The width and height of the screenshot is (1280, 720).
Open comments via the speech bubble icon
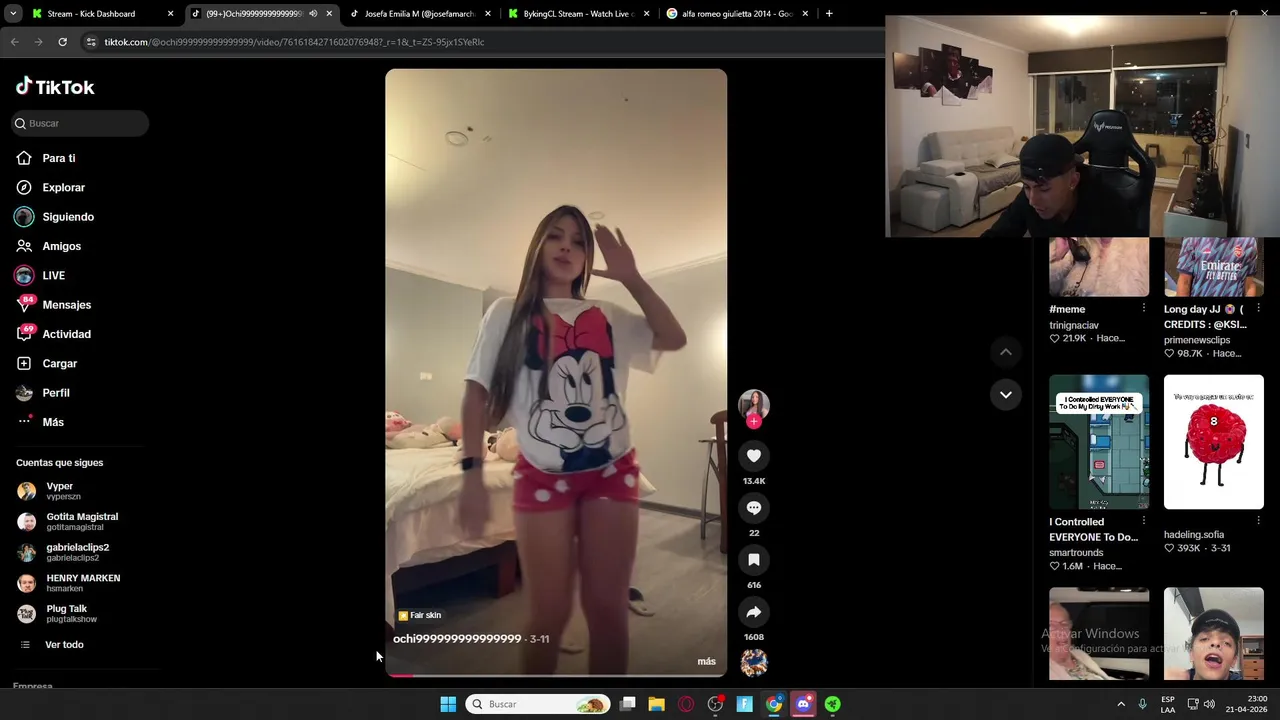(x=754, y=508)
